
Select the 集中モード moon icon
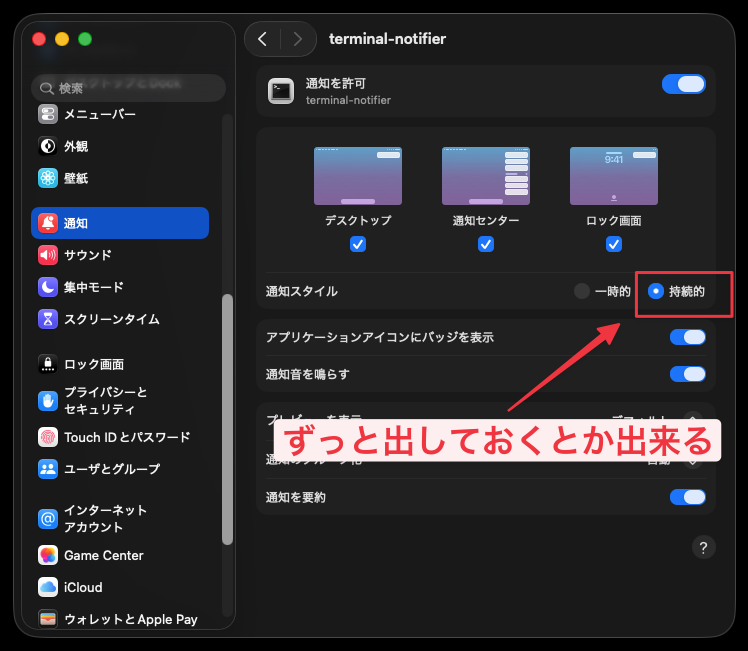pos(48,287)
